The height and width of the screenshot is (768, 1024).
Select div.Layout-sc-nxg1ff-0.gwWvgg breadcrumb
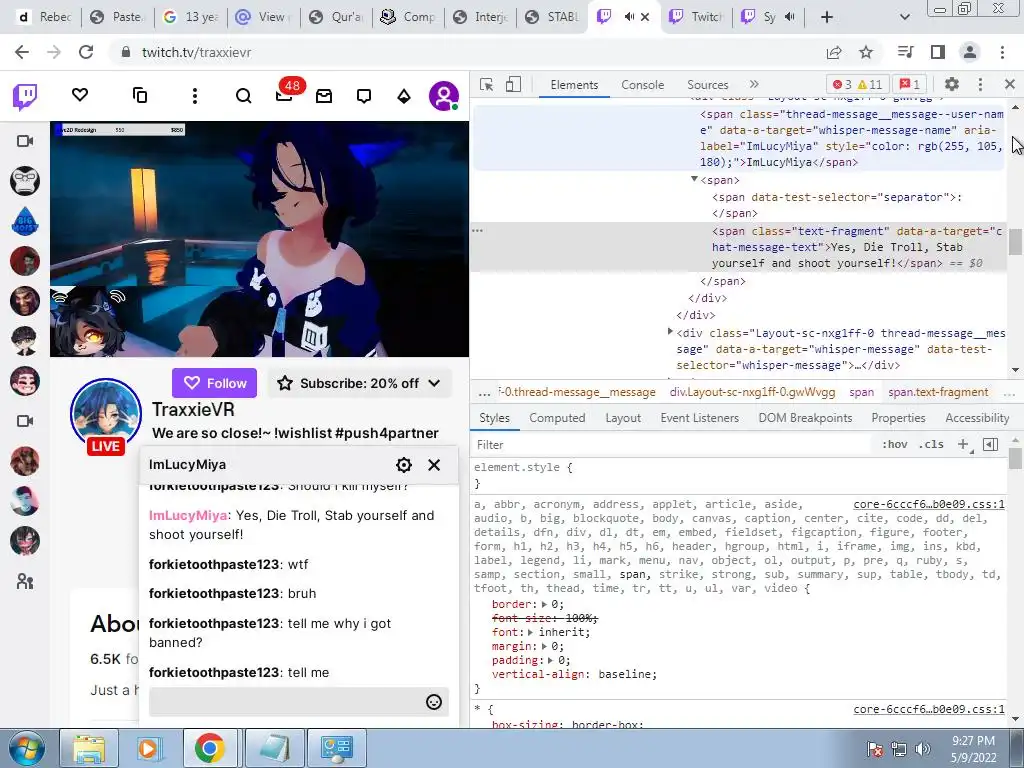[752, 392]
